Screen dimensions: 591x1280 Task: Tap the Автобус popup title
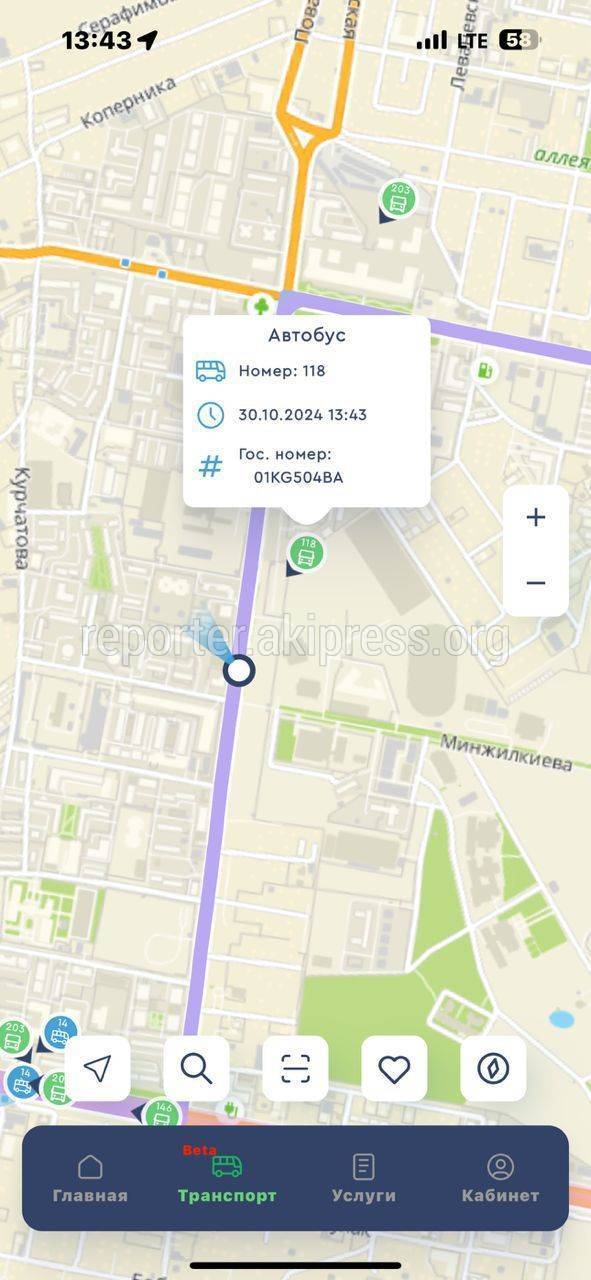(307, 335)
